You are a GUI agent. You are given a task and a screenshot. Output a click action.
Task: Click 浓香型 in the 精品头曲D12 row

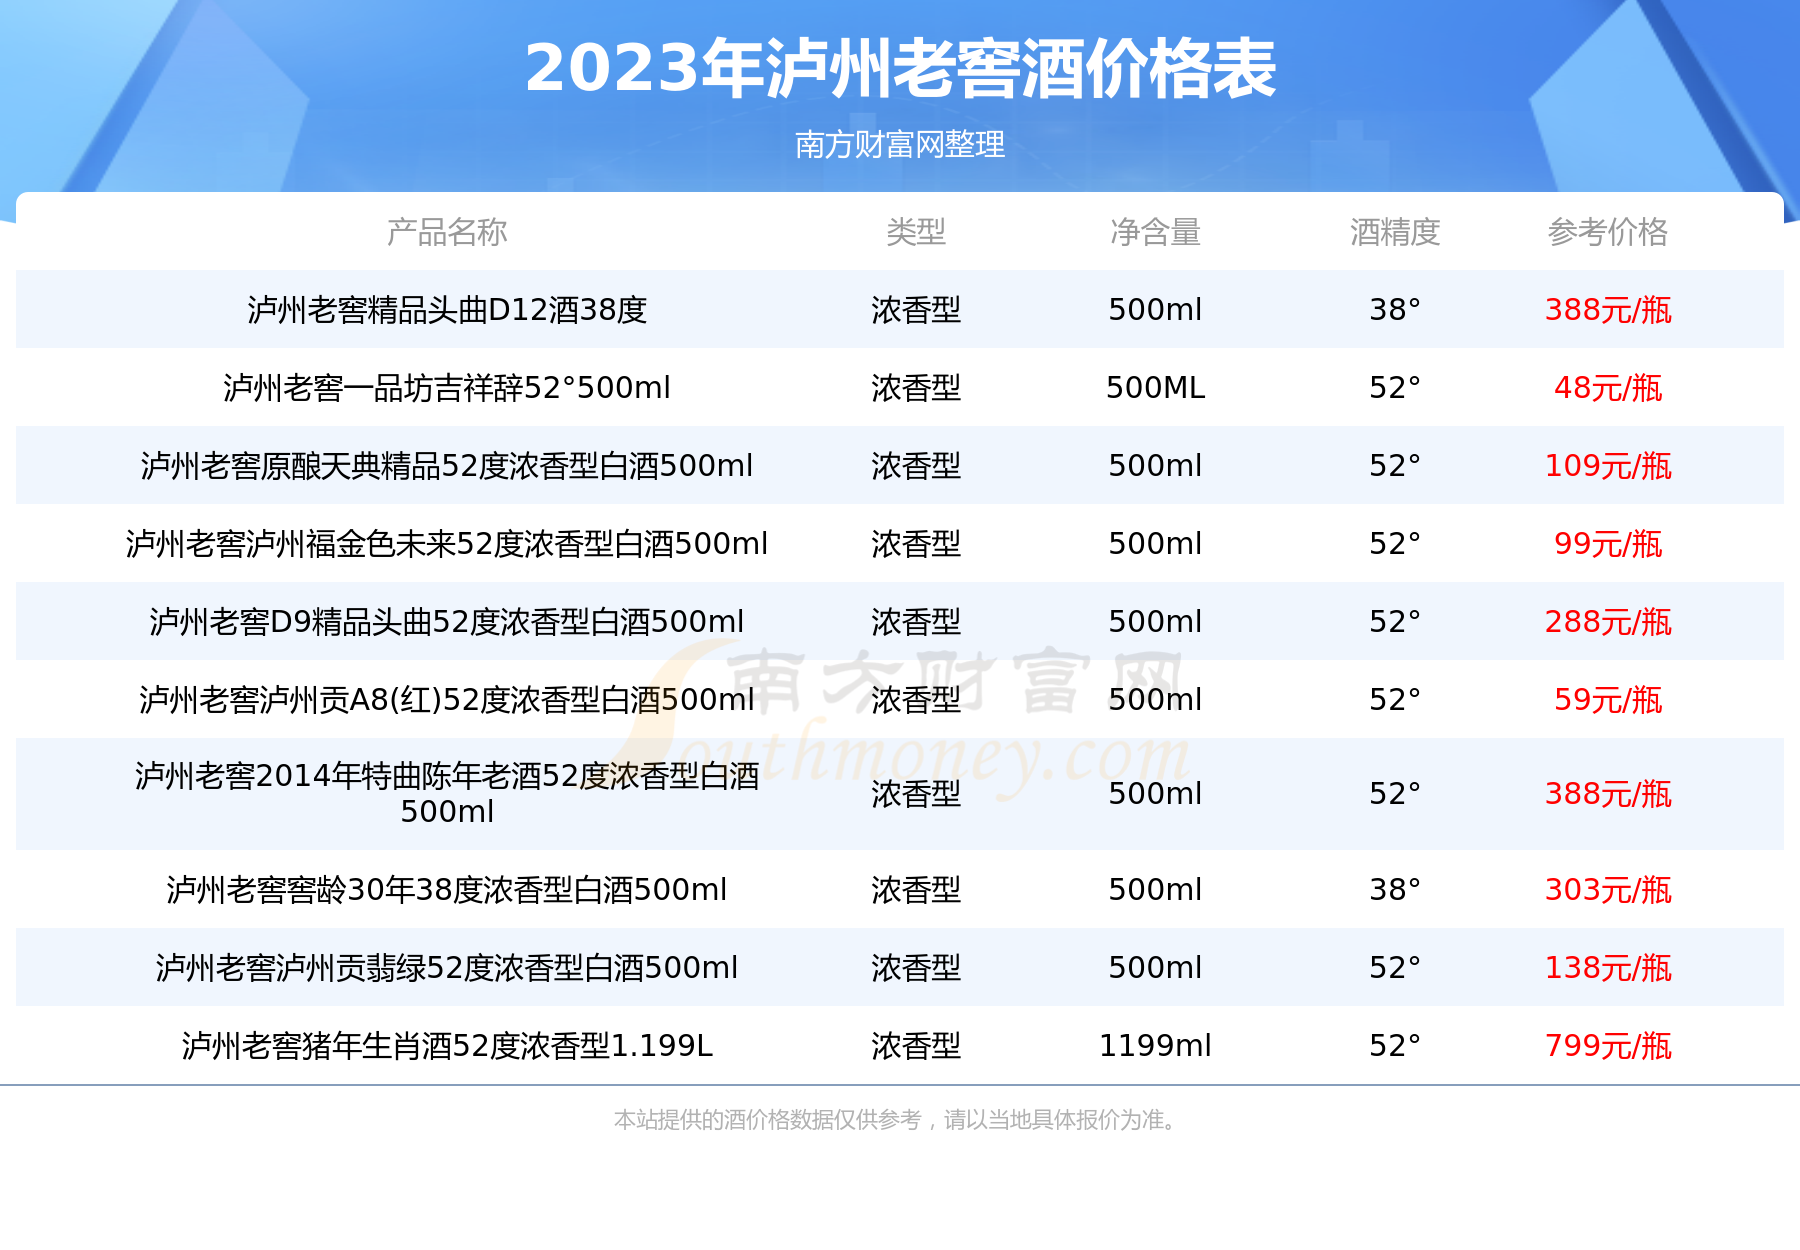(x=916, y=310)
